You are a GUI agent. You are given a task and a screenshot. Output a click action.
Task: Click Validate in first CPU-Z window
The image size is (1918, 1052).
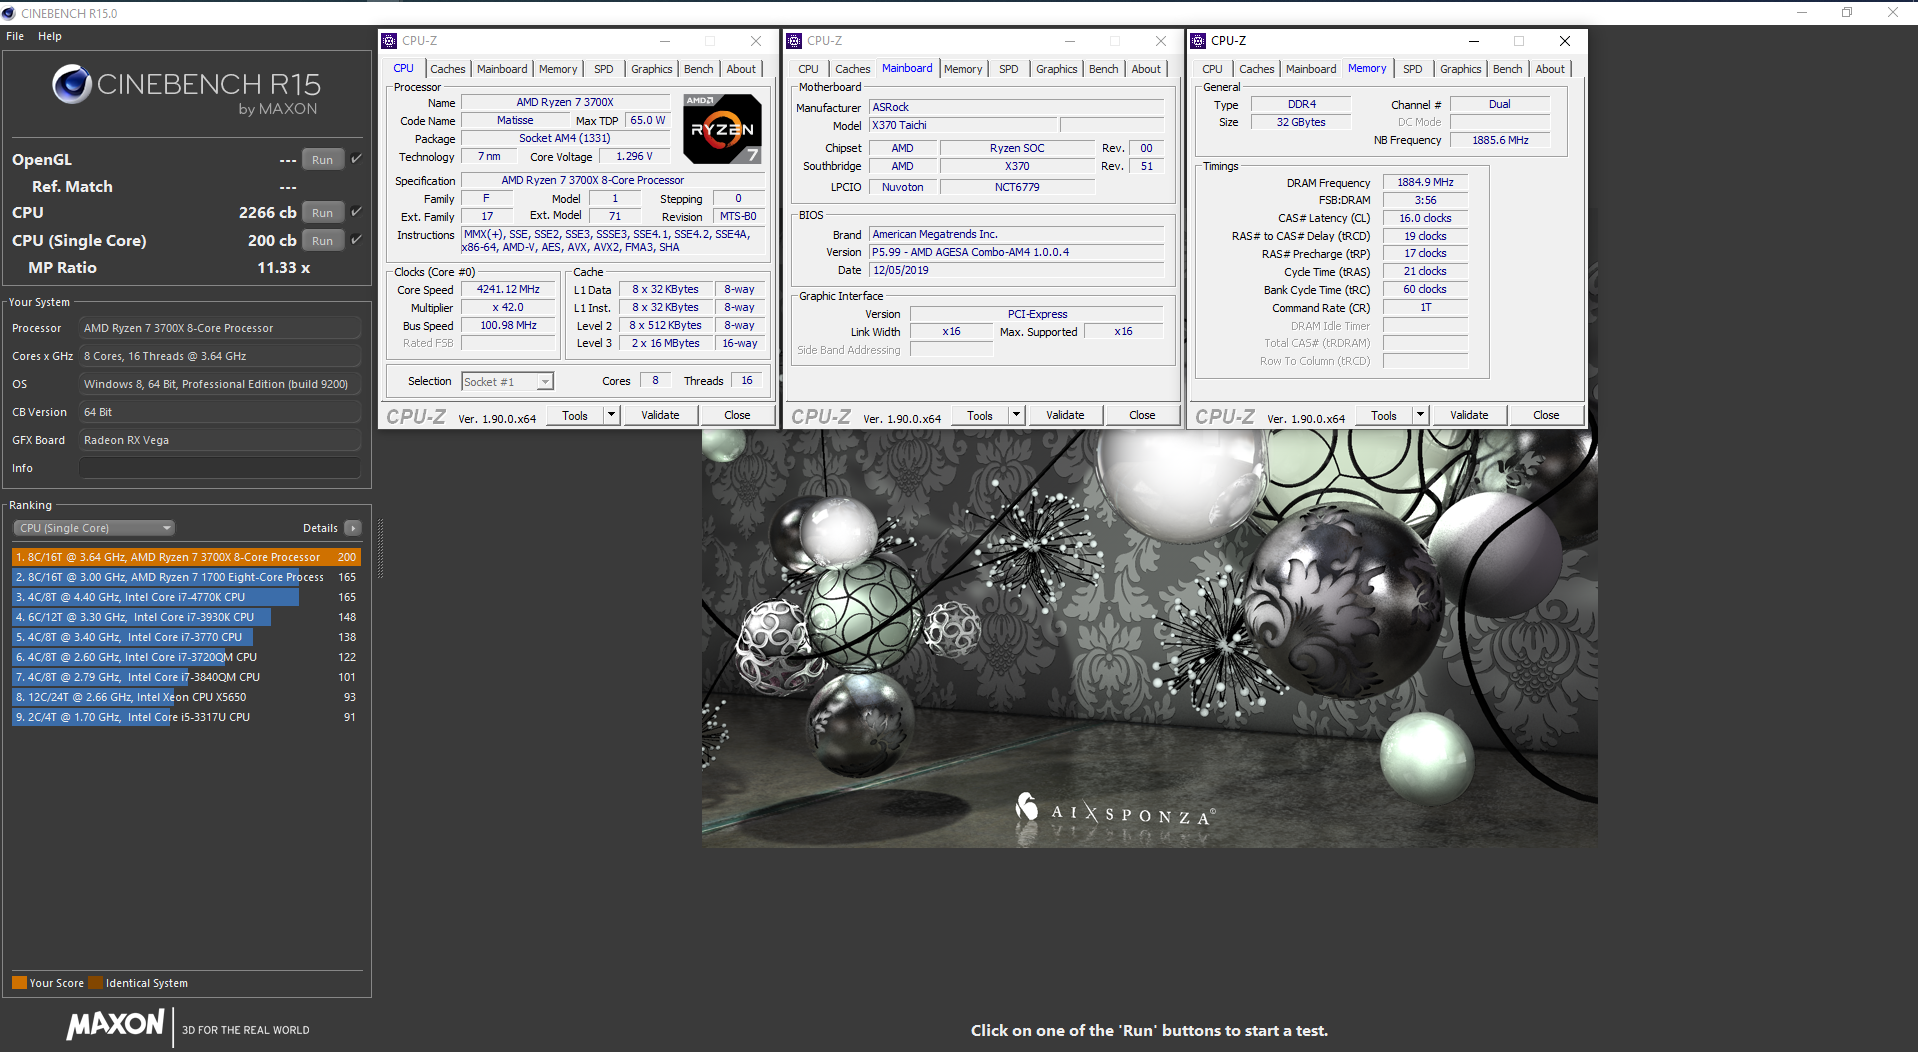click(x=660, y=415)
